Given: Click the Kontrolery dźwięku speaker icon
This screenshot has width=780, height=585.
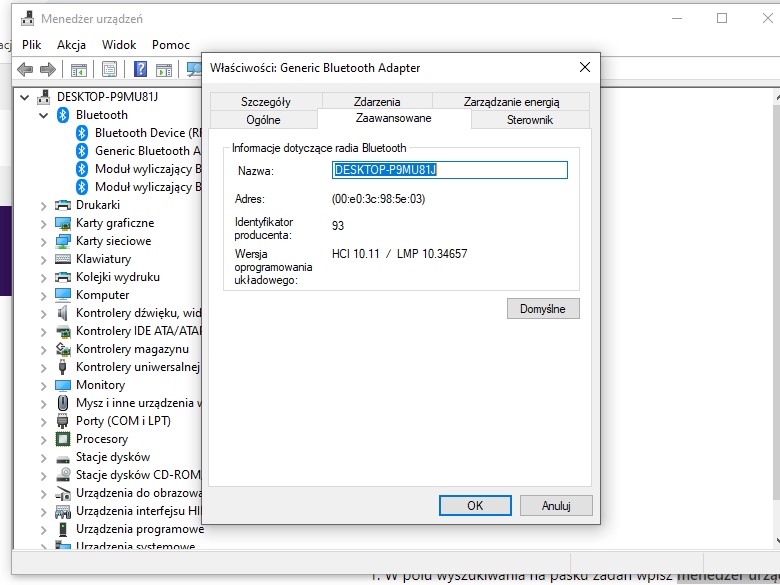Looking at the screenshot, I should tap(63, 313).
